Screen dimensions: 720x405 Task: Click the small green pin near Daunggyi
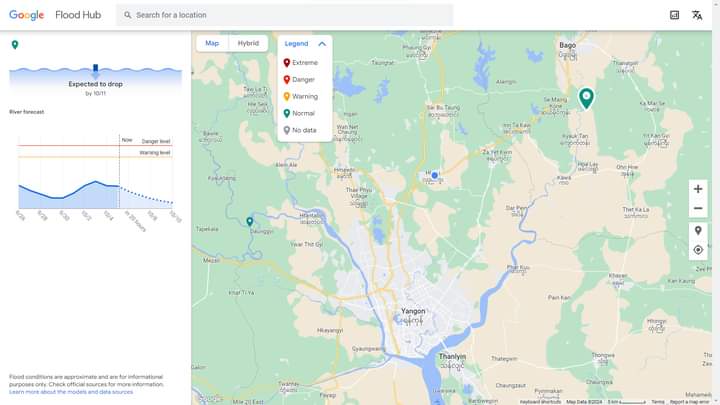[x=250, y=222]
